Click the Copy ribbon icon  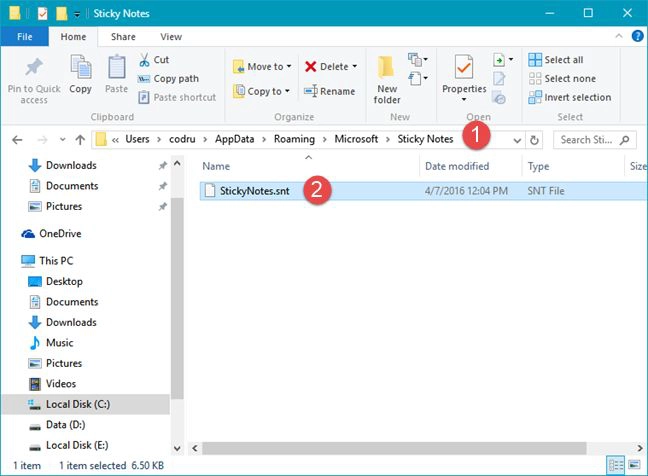(x=81, y=67)
